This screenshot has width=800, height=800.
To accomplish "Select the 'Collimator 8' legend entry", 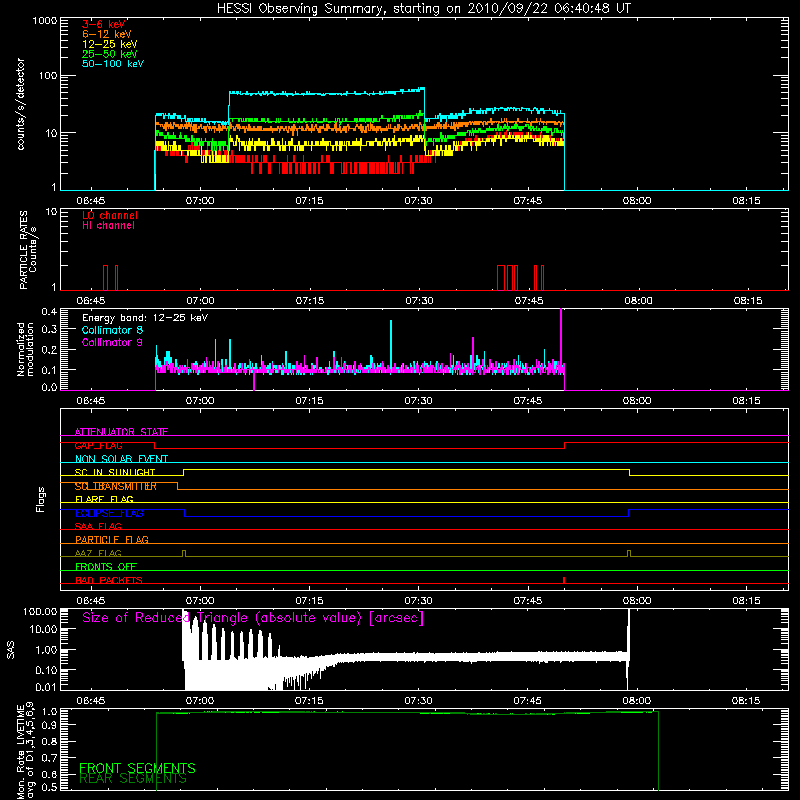I will coord(112,330).
